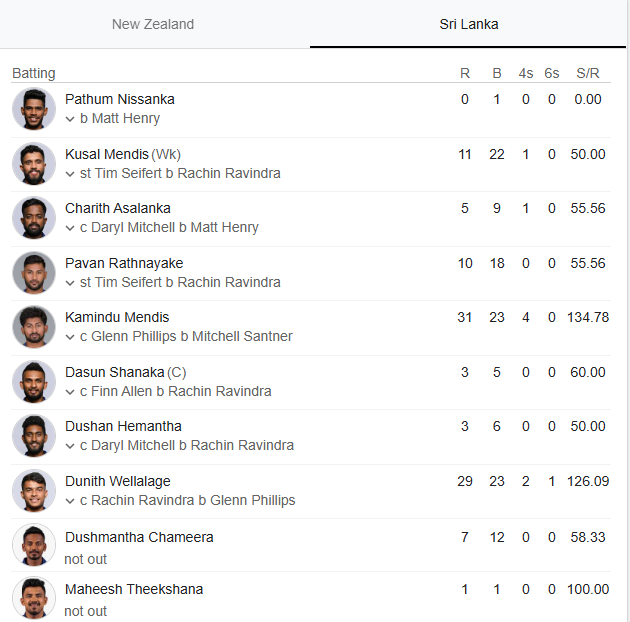Expand Kamindu Mendis's wicket details chevron
Viewport: 630px width, 622px height.
(70, 337)
